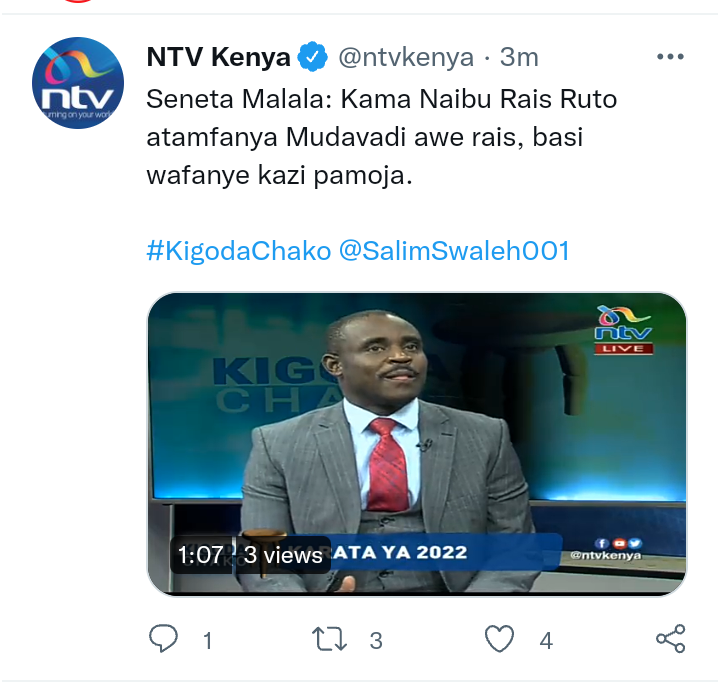This screenshot has width=720, height=688.
Task: Click the reply count number 1
Action: (208, 641)
